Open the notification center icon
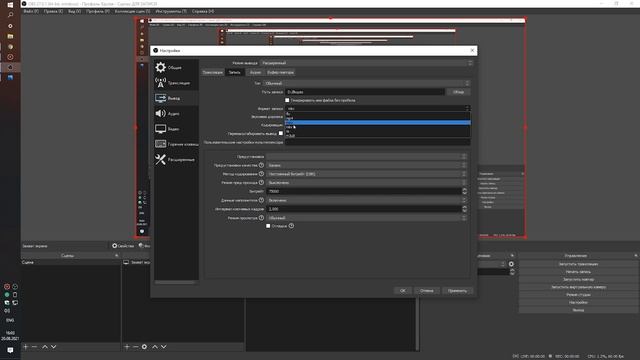640x360 pixels. pos(10,350)
